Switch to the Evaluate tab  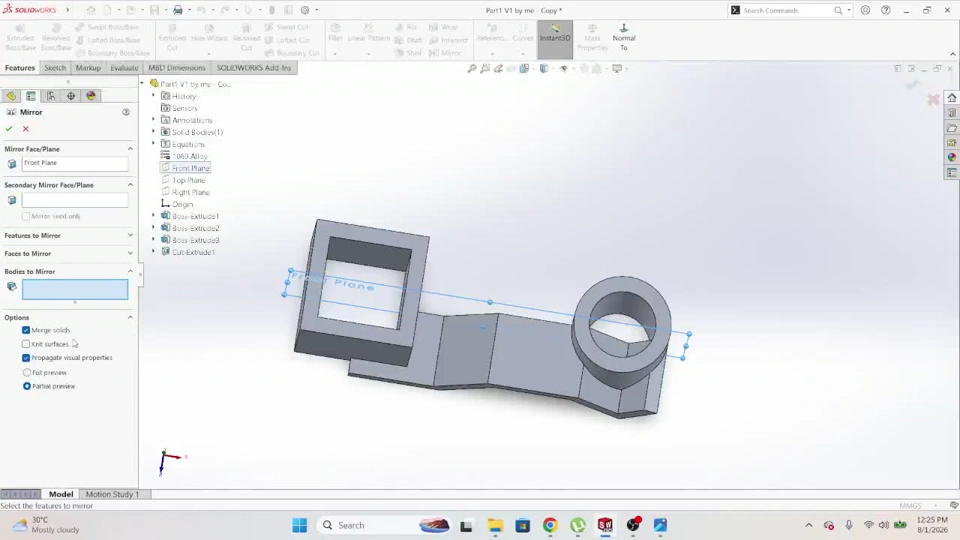(124, 68)
